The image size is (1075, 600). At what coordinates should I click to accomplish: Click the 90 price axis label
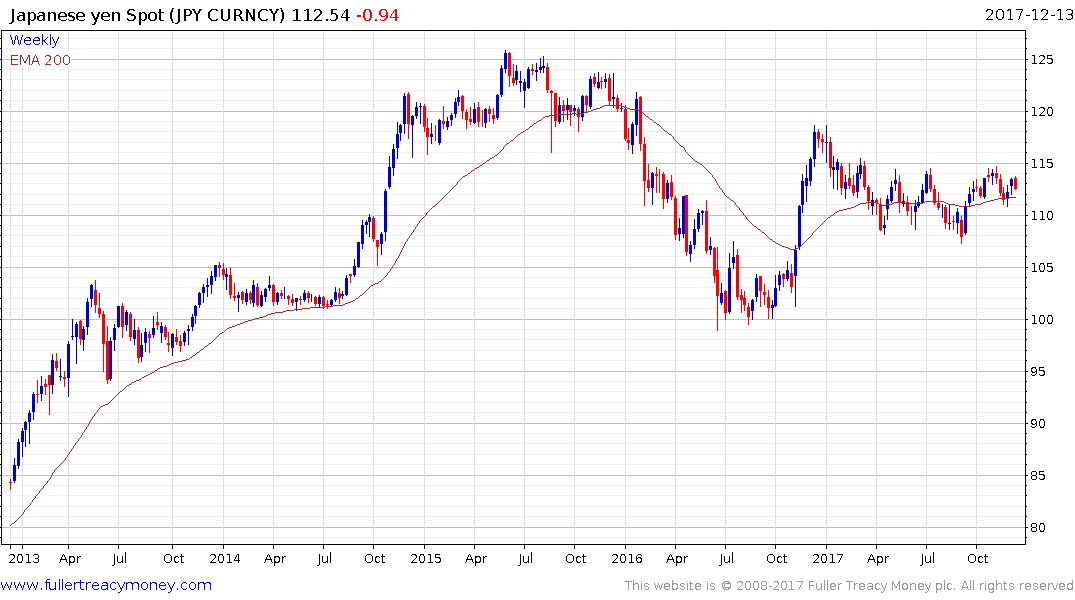[x=1039, y=424]
